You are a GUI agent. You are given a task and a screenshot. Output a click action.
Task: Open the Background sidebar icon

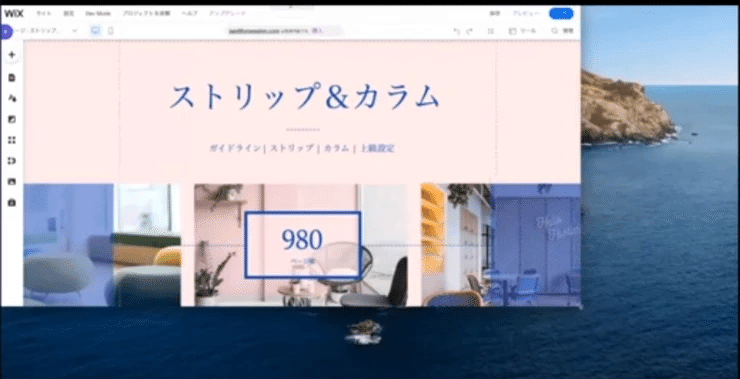tap(12, 119)
